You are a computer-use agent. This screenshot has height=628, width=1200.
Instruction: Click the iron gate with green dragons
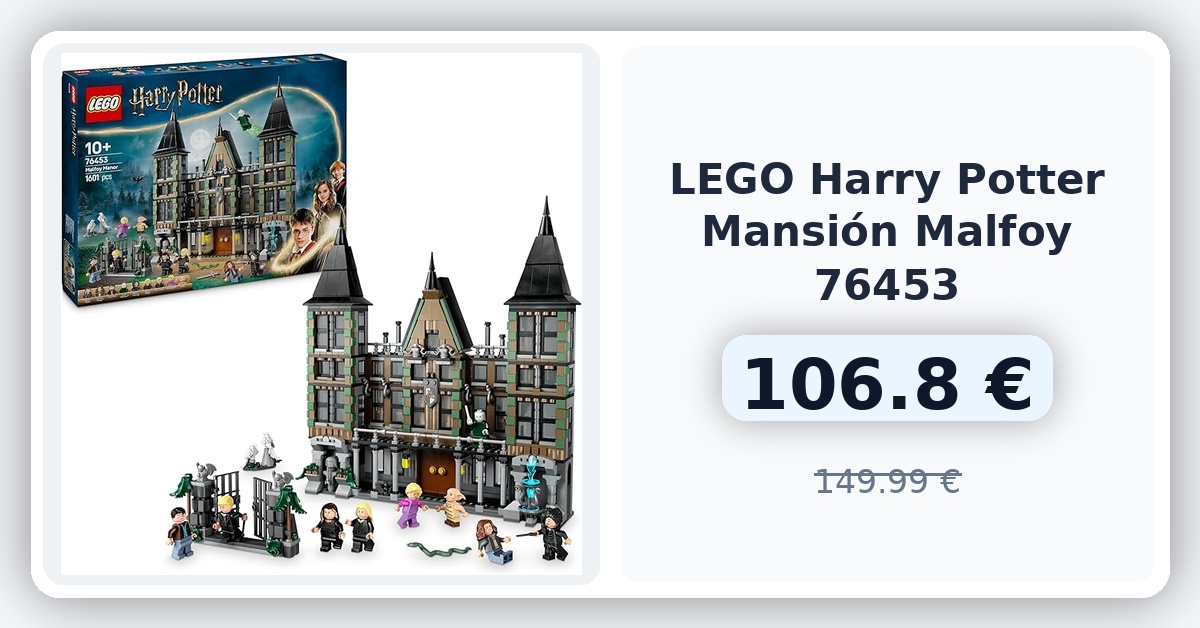click(x=237, y=505)
